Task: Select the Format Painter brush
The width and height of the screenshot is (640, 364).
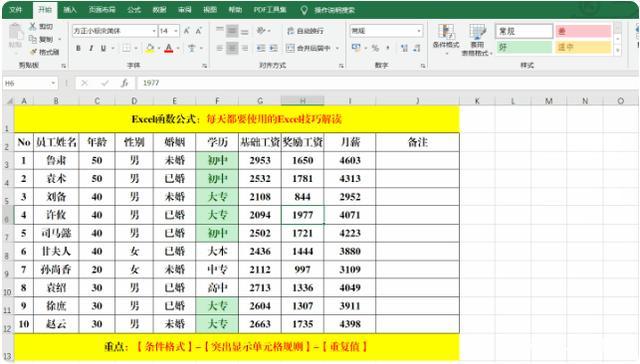Action: tap(33, 52)
